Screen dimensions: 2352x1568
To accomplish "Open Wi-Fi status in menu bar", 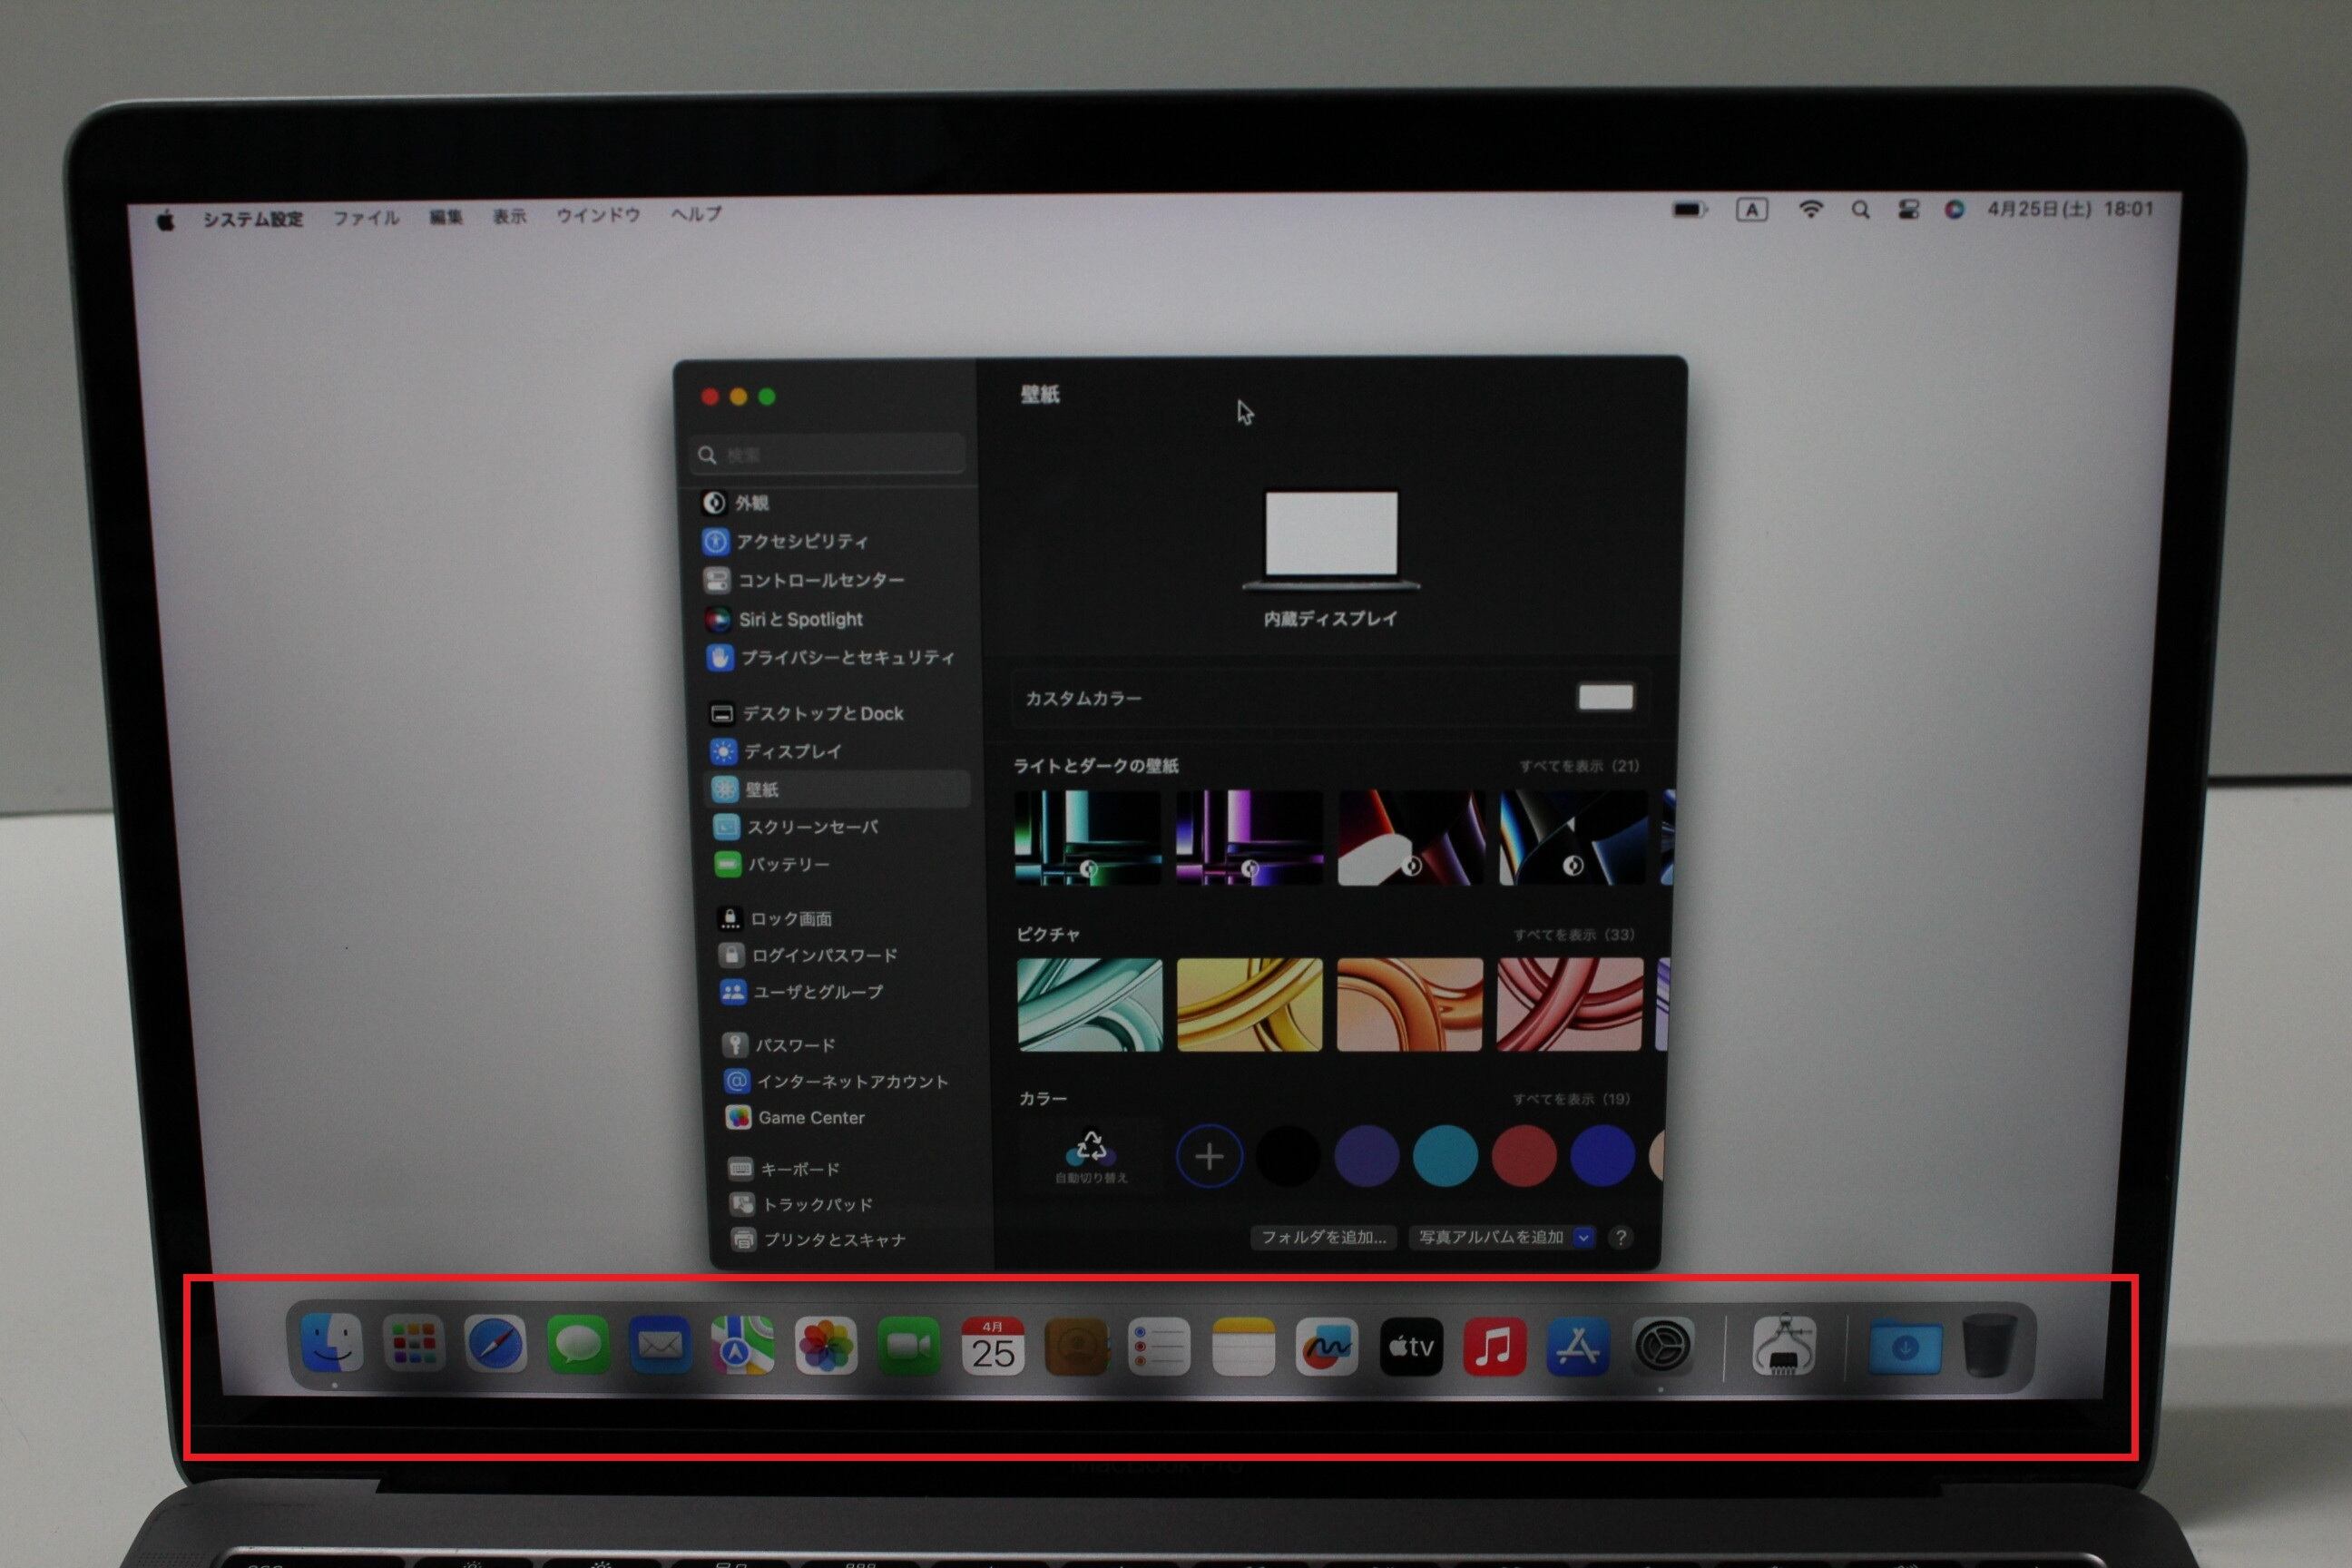I will coord(1810,210).
